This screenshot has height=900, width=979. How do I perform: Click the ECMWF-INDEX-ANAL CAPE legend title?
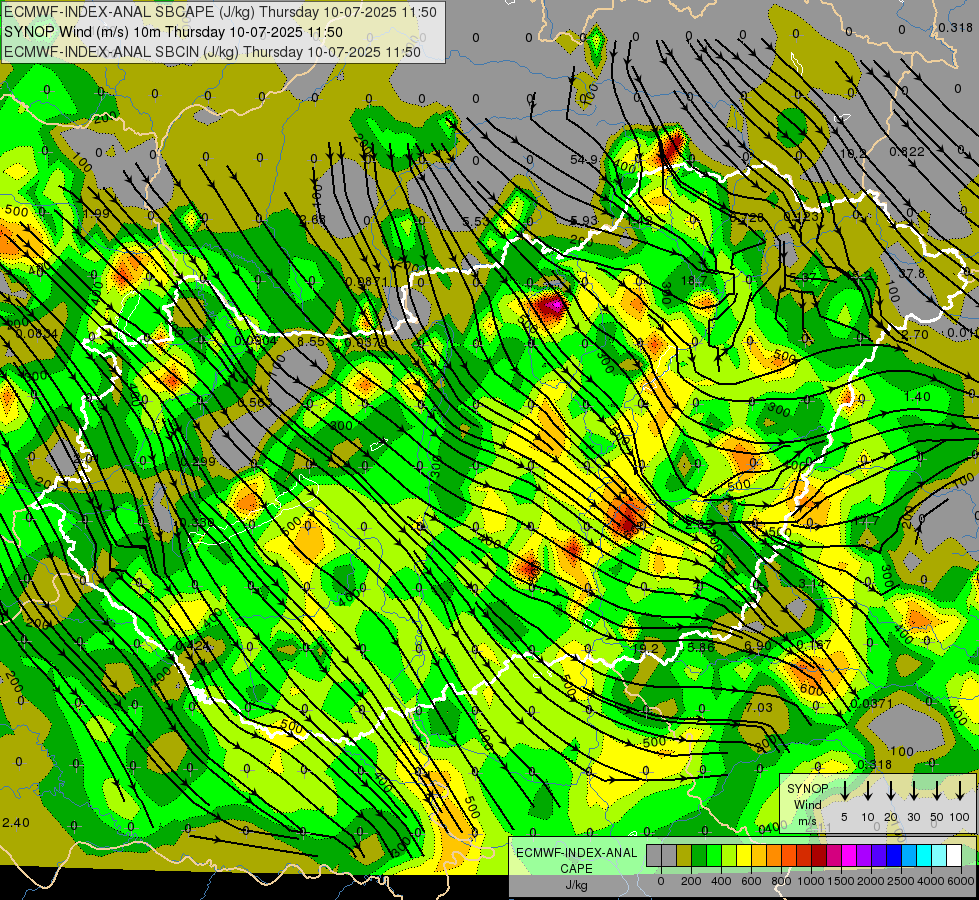click(x=576, y=861)
